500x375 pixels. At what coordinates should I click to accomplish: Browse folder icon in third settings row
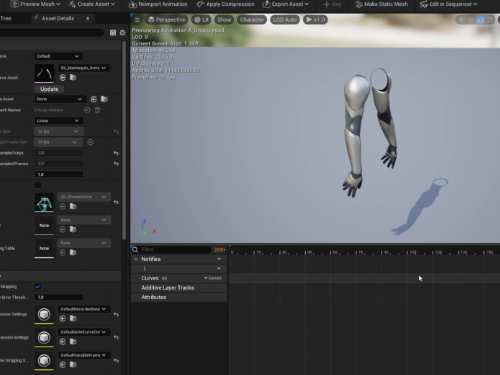click(x=73, y=365)
